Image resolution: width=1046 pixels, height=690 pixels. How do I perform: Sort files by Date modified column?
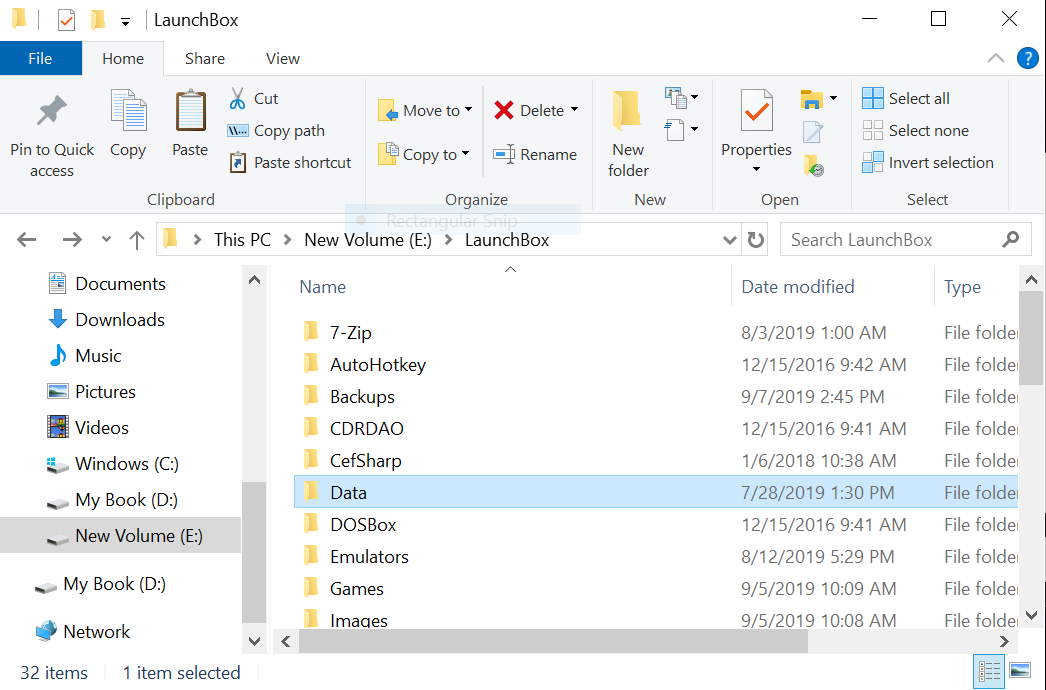tap(798, 287)
